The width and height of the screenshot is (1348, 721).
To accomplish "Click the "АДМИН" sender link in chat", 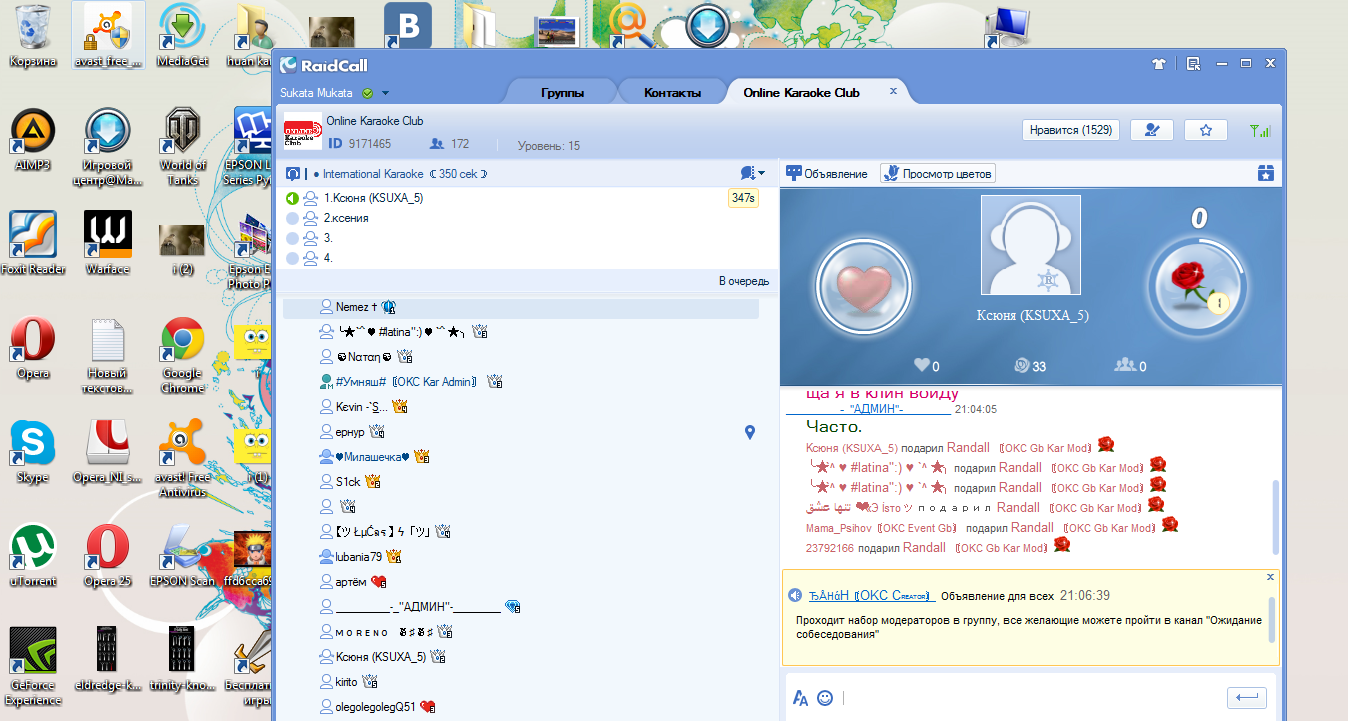I will pyautogui.click(x=868, y=409).
